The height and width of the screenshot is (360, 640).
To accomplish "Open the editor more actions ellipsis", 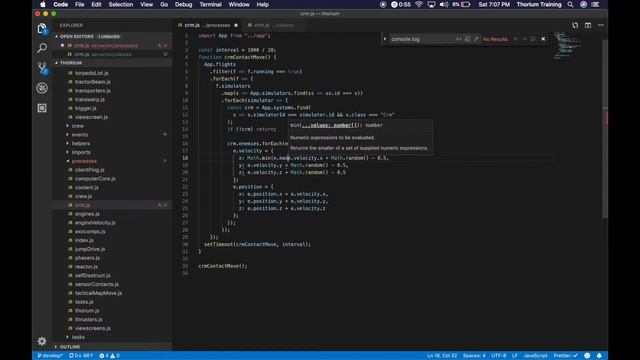I will [601, 25].
